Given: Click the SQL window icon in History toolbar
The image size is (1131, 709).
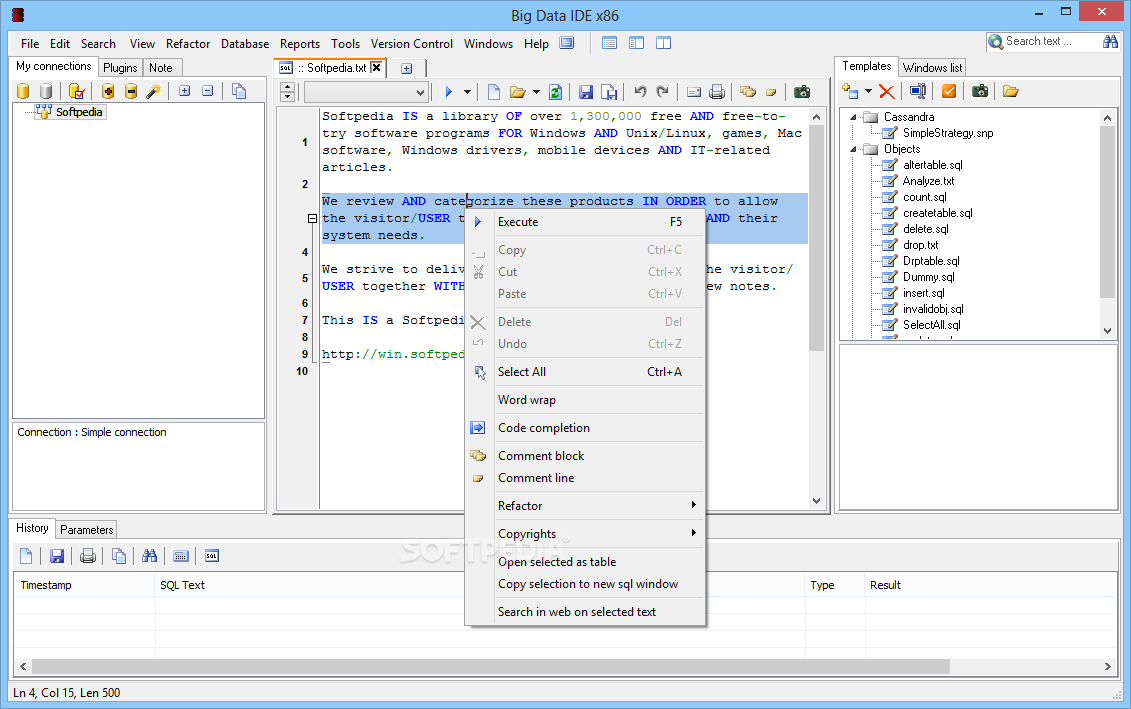Looking at the screenshot, I should [x=211, y=555].
